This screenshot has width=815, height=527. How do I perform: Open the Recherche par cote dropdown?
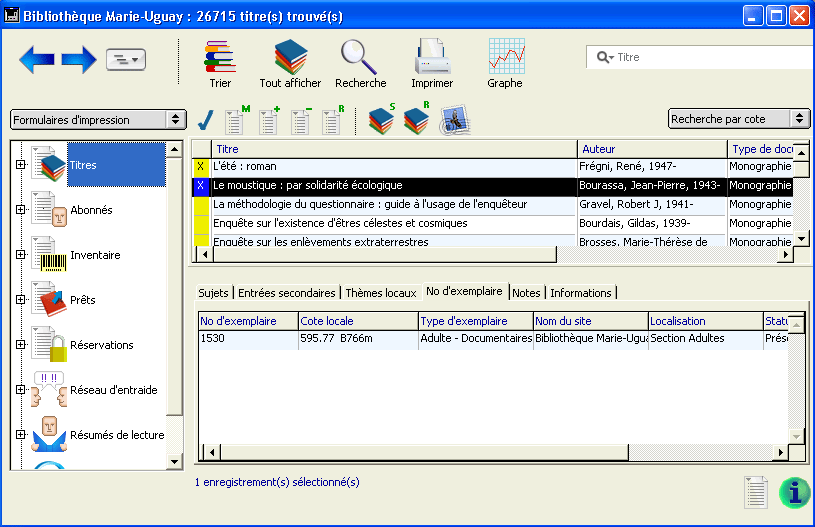[738, 119]
